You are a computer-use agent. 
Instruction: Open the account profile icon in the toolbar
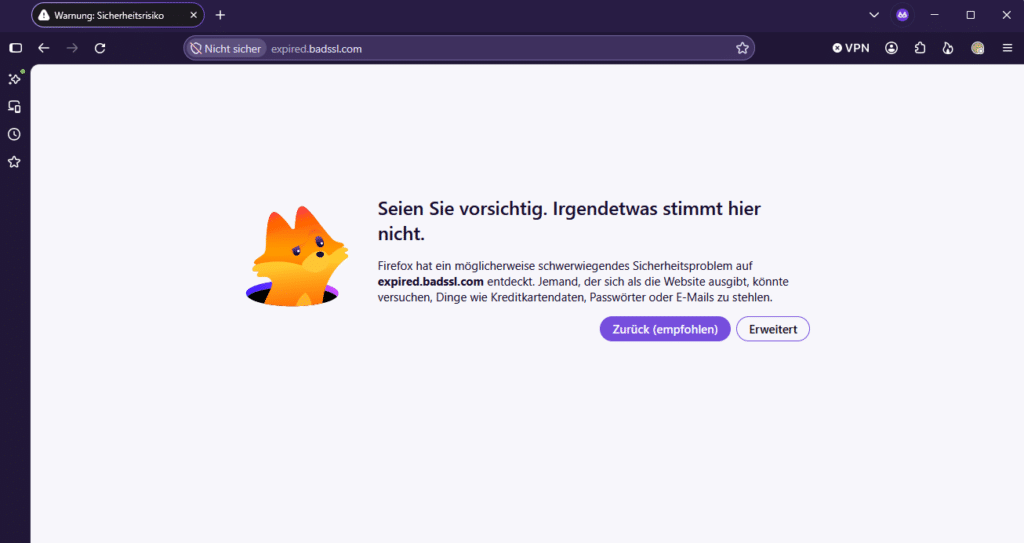point(891,48)
